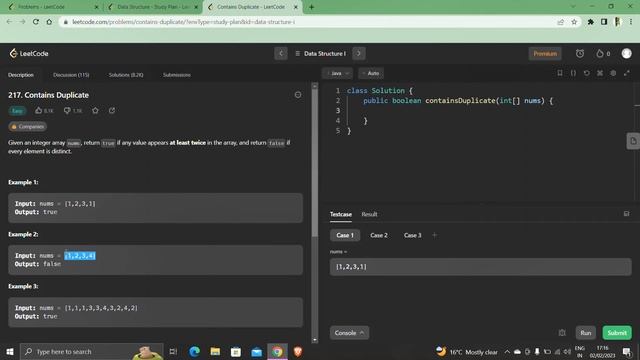Switch to the Solutions tab
The height and width of the screenshot is (360, 640).
tap(126, 75)
